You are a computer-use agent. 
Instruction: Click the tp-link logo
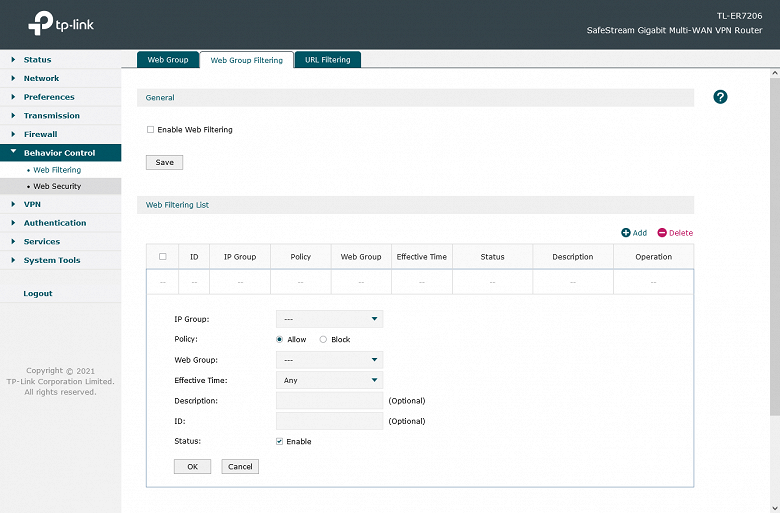tap(61, 23)
